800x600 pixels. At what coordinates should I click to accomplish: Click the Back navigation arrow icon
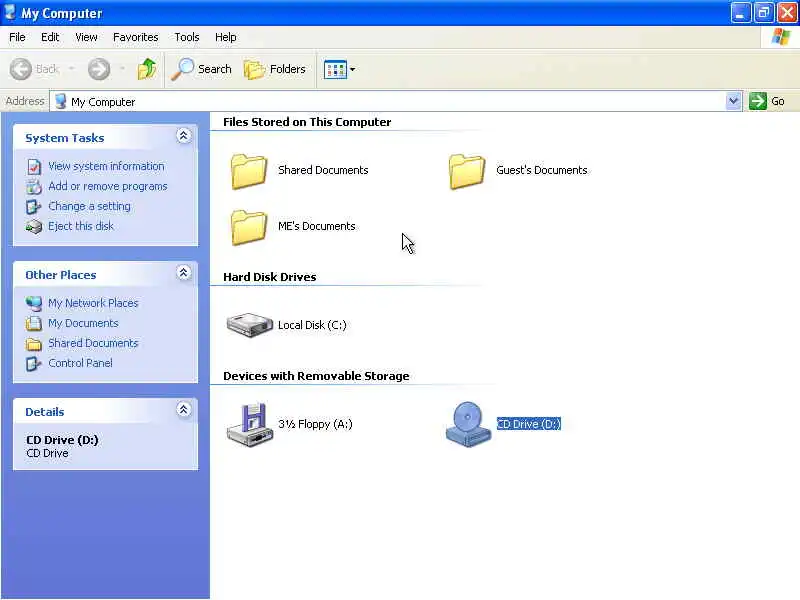coord(21,69)
